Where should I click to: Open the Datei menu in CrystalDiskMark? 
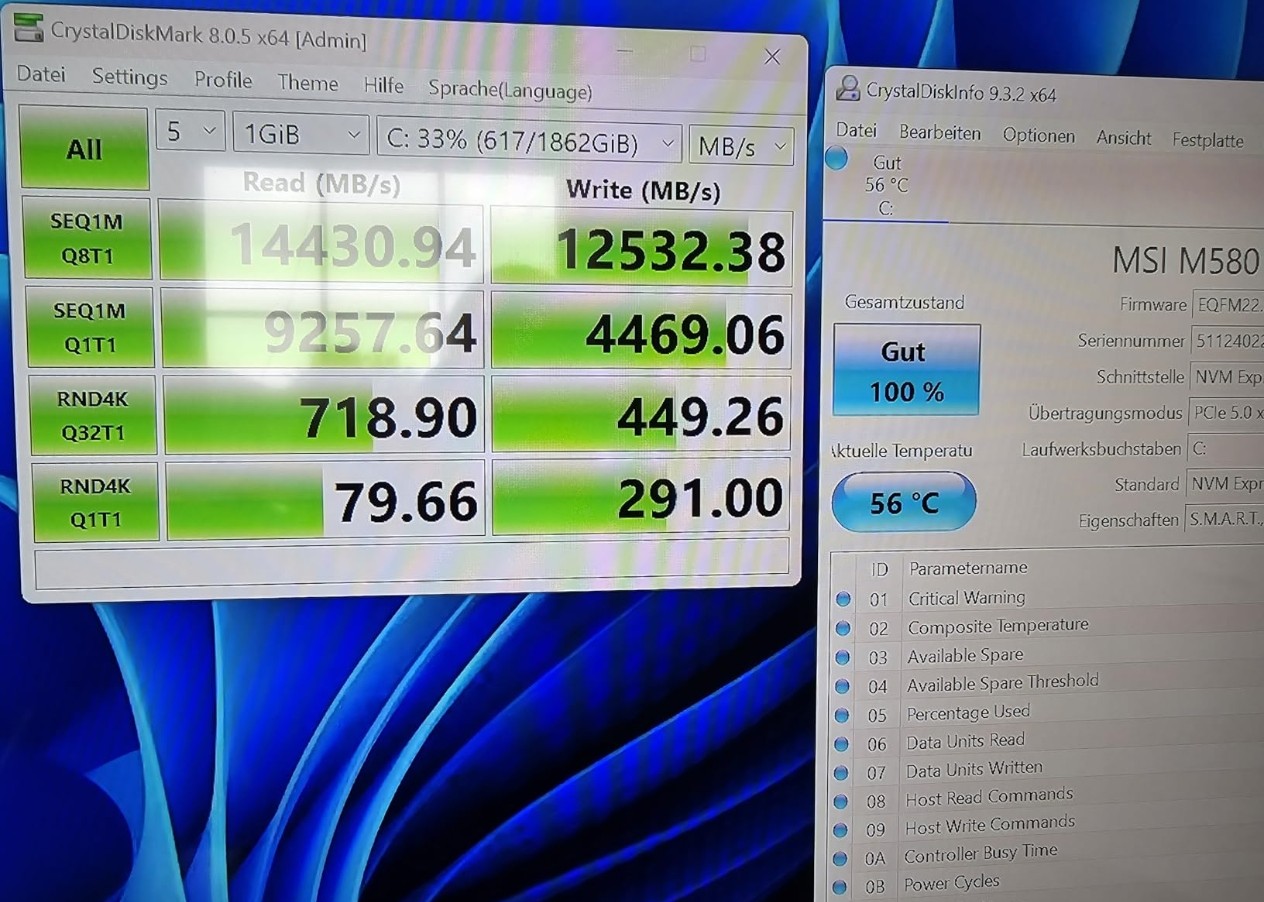coord(41,74)
